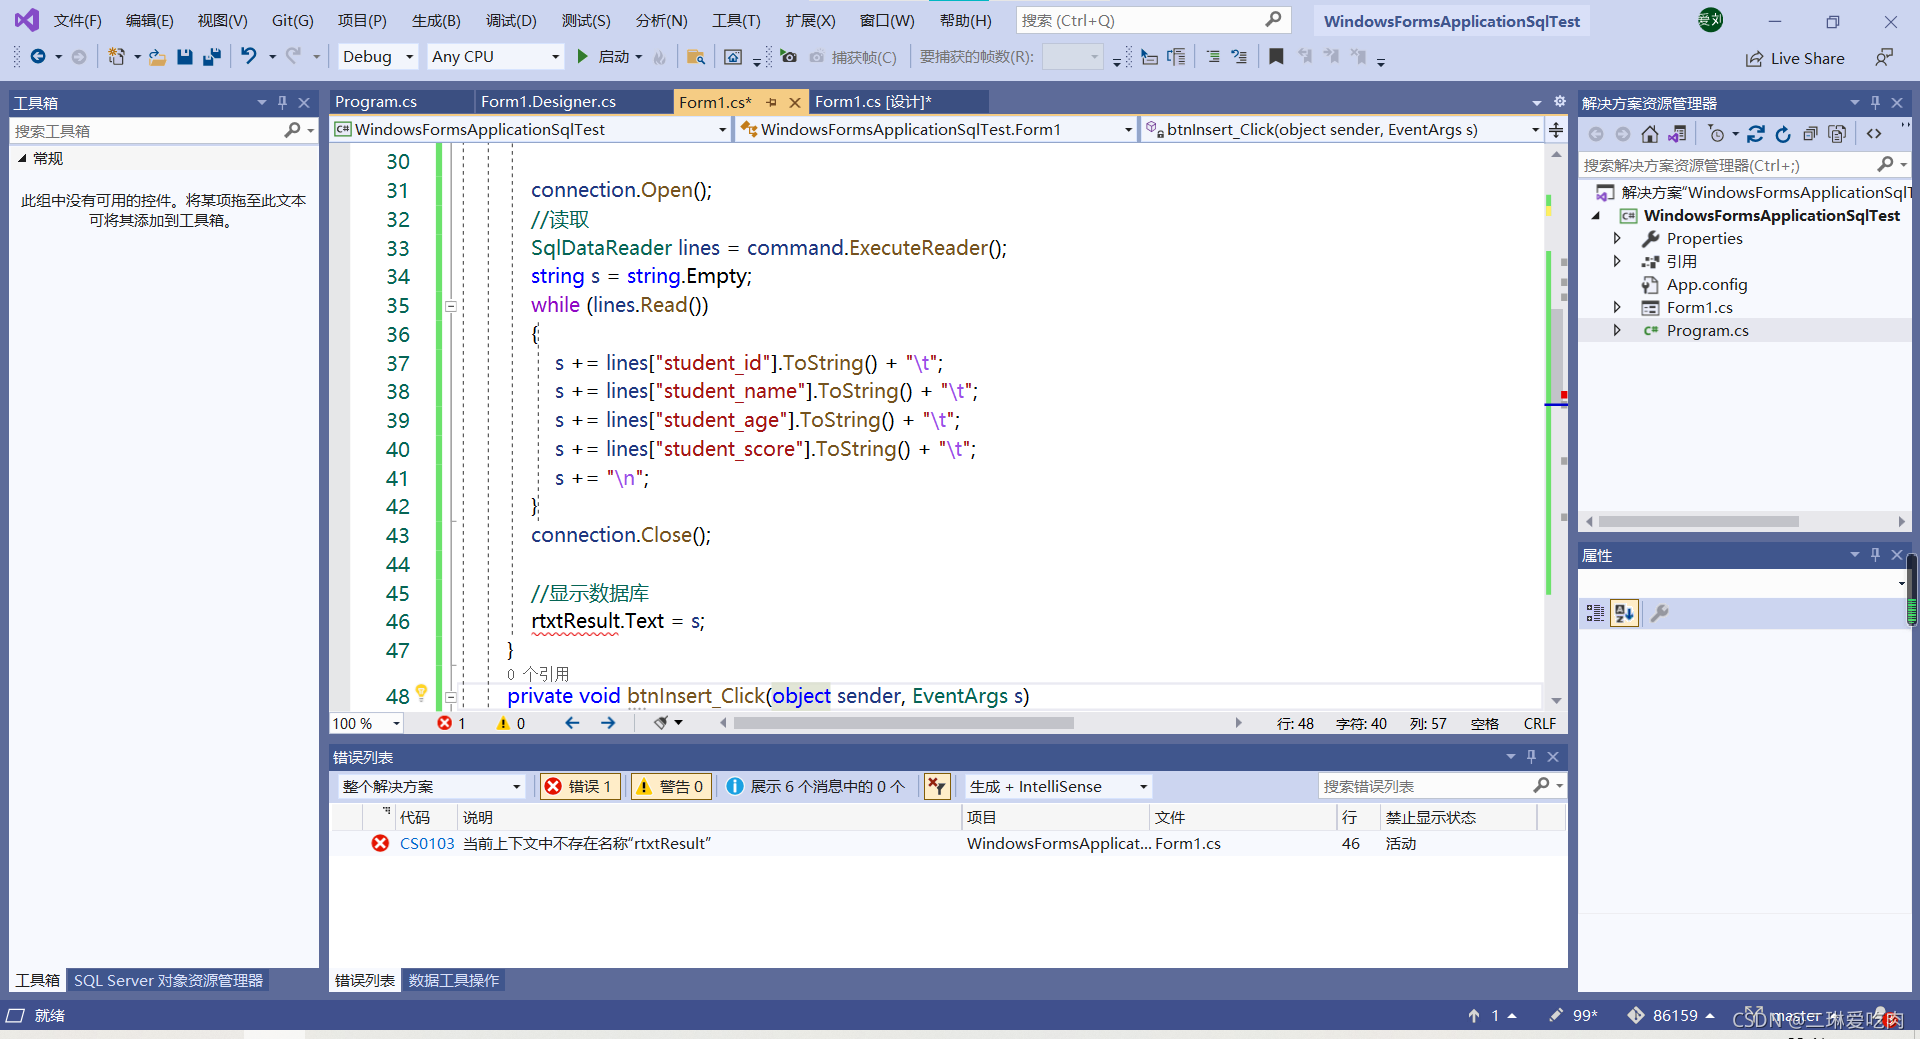Click the navigate backward arrow in toolbar
Viewport: 1920px width, 1039px height.
pyautogui.click(x=38, y=57)
